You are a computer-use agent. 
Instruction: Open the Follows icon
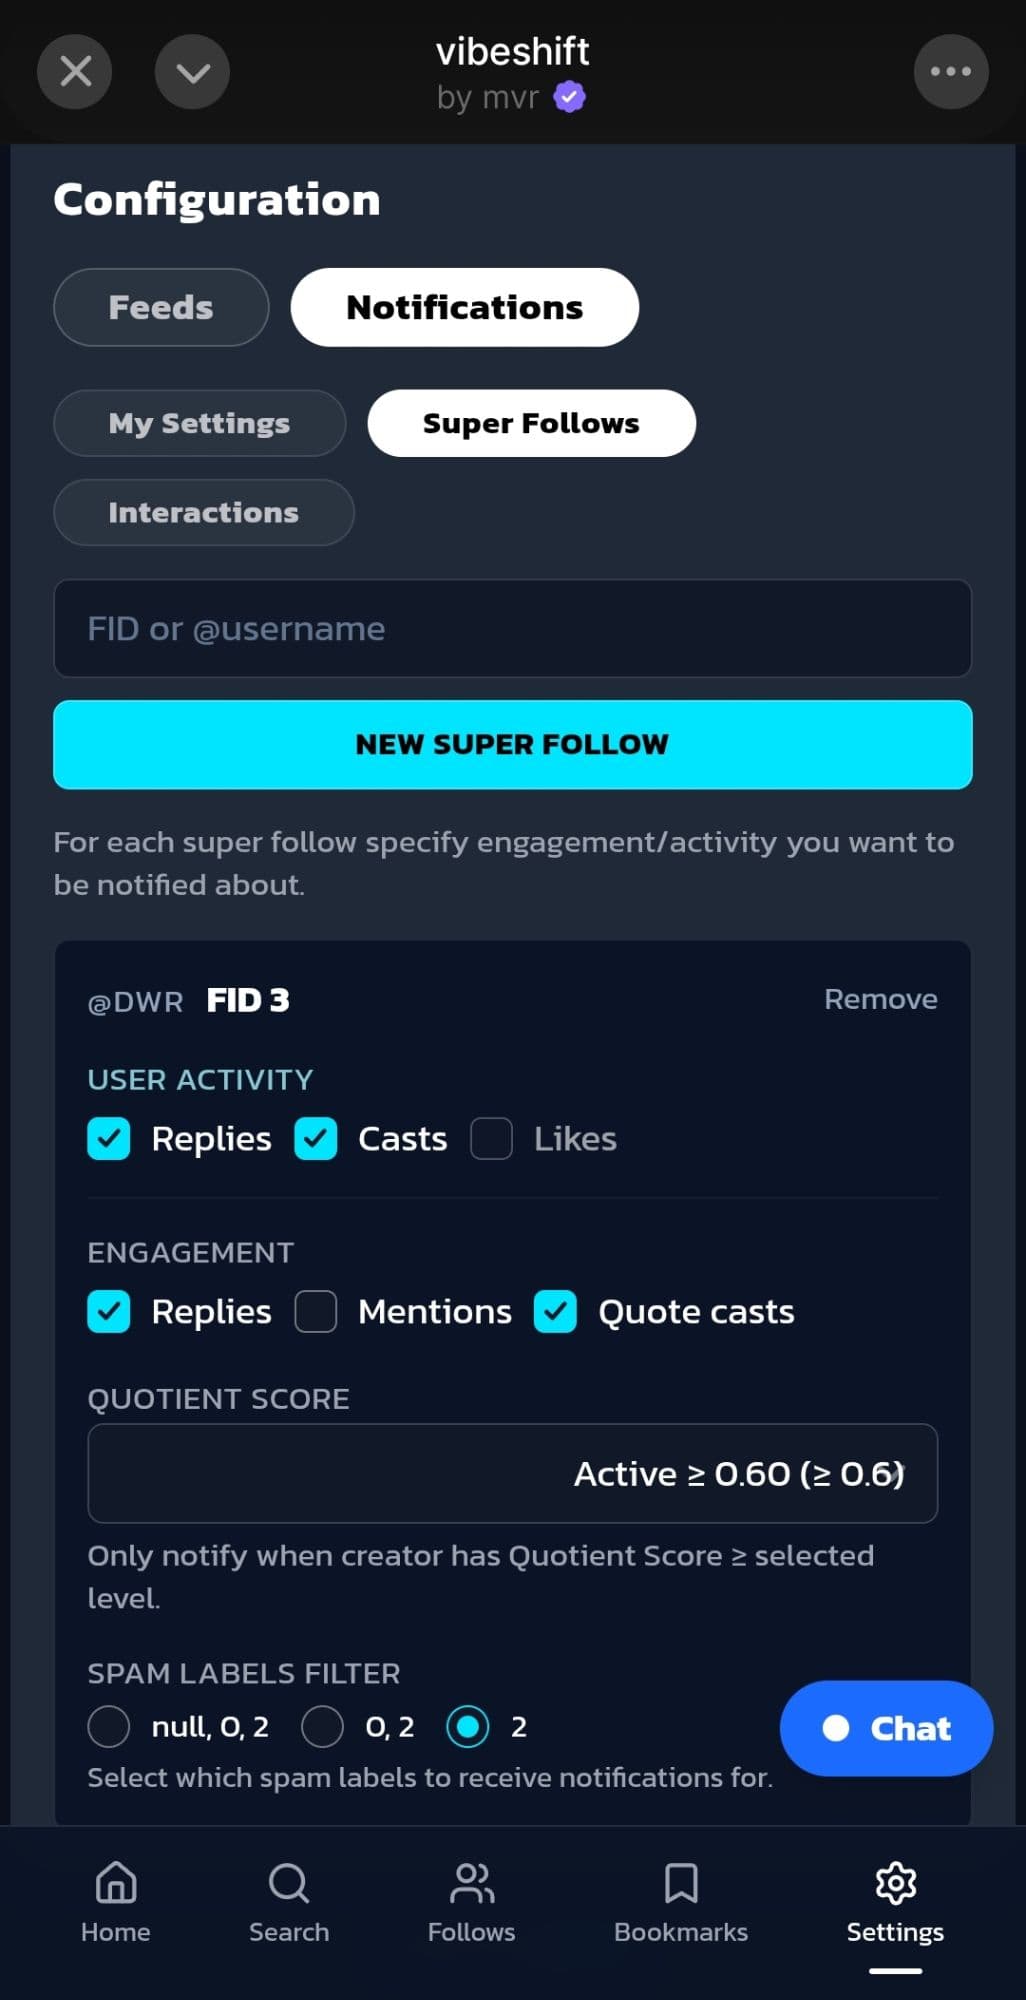coord(470,1884)
